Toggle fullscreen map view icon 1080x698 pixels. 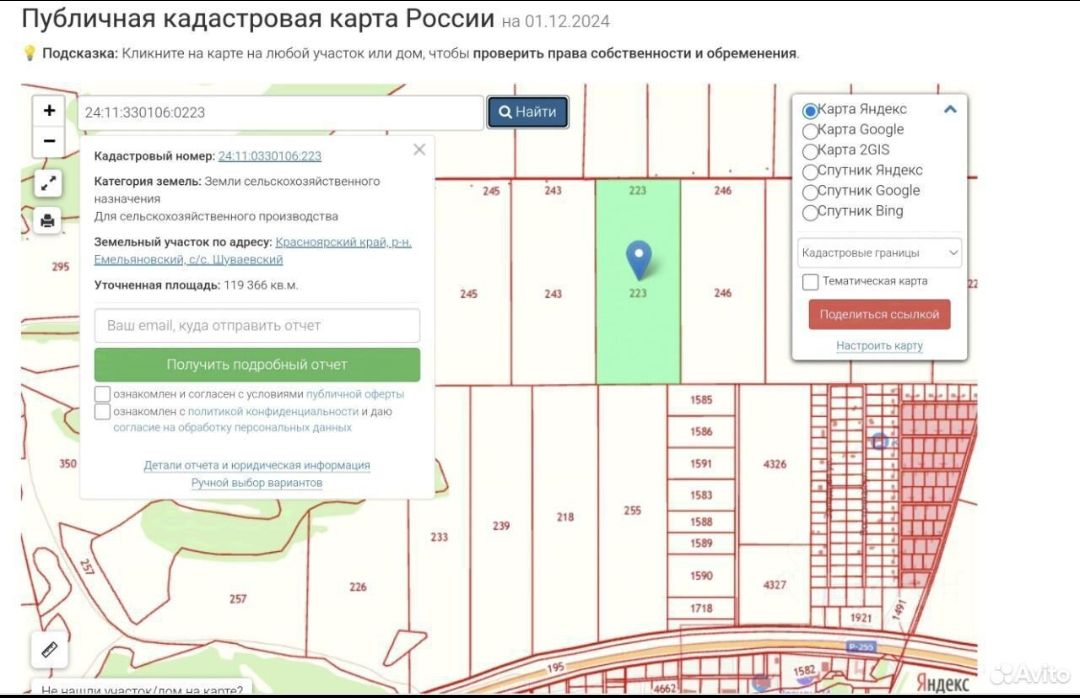48,183
